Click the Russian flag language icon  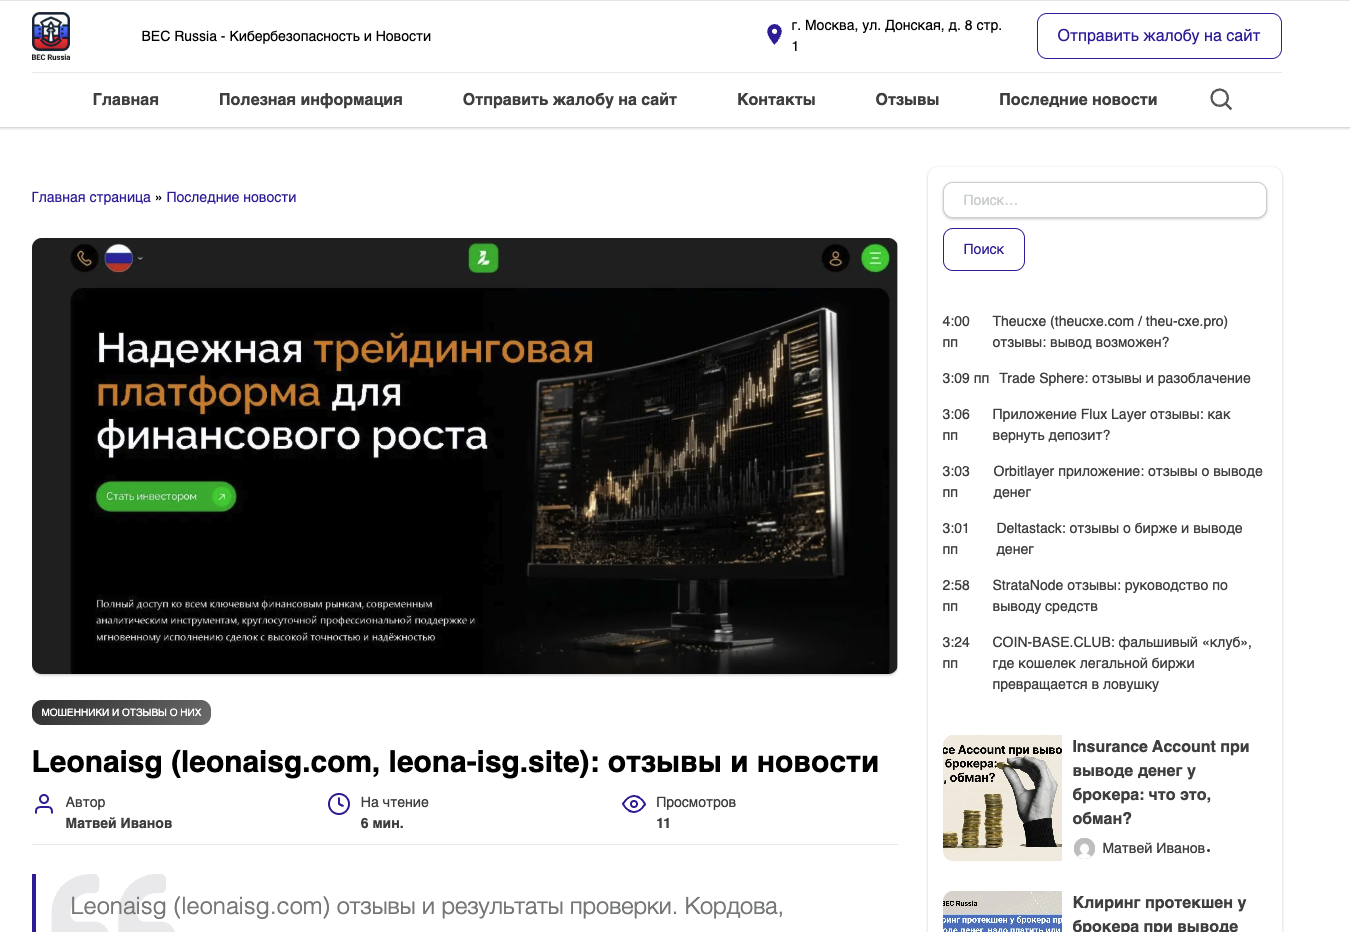pyautogui.click(x=119, y=258)
